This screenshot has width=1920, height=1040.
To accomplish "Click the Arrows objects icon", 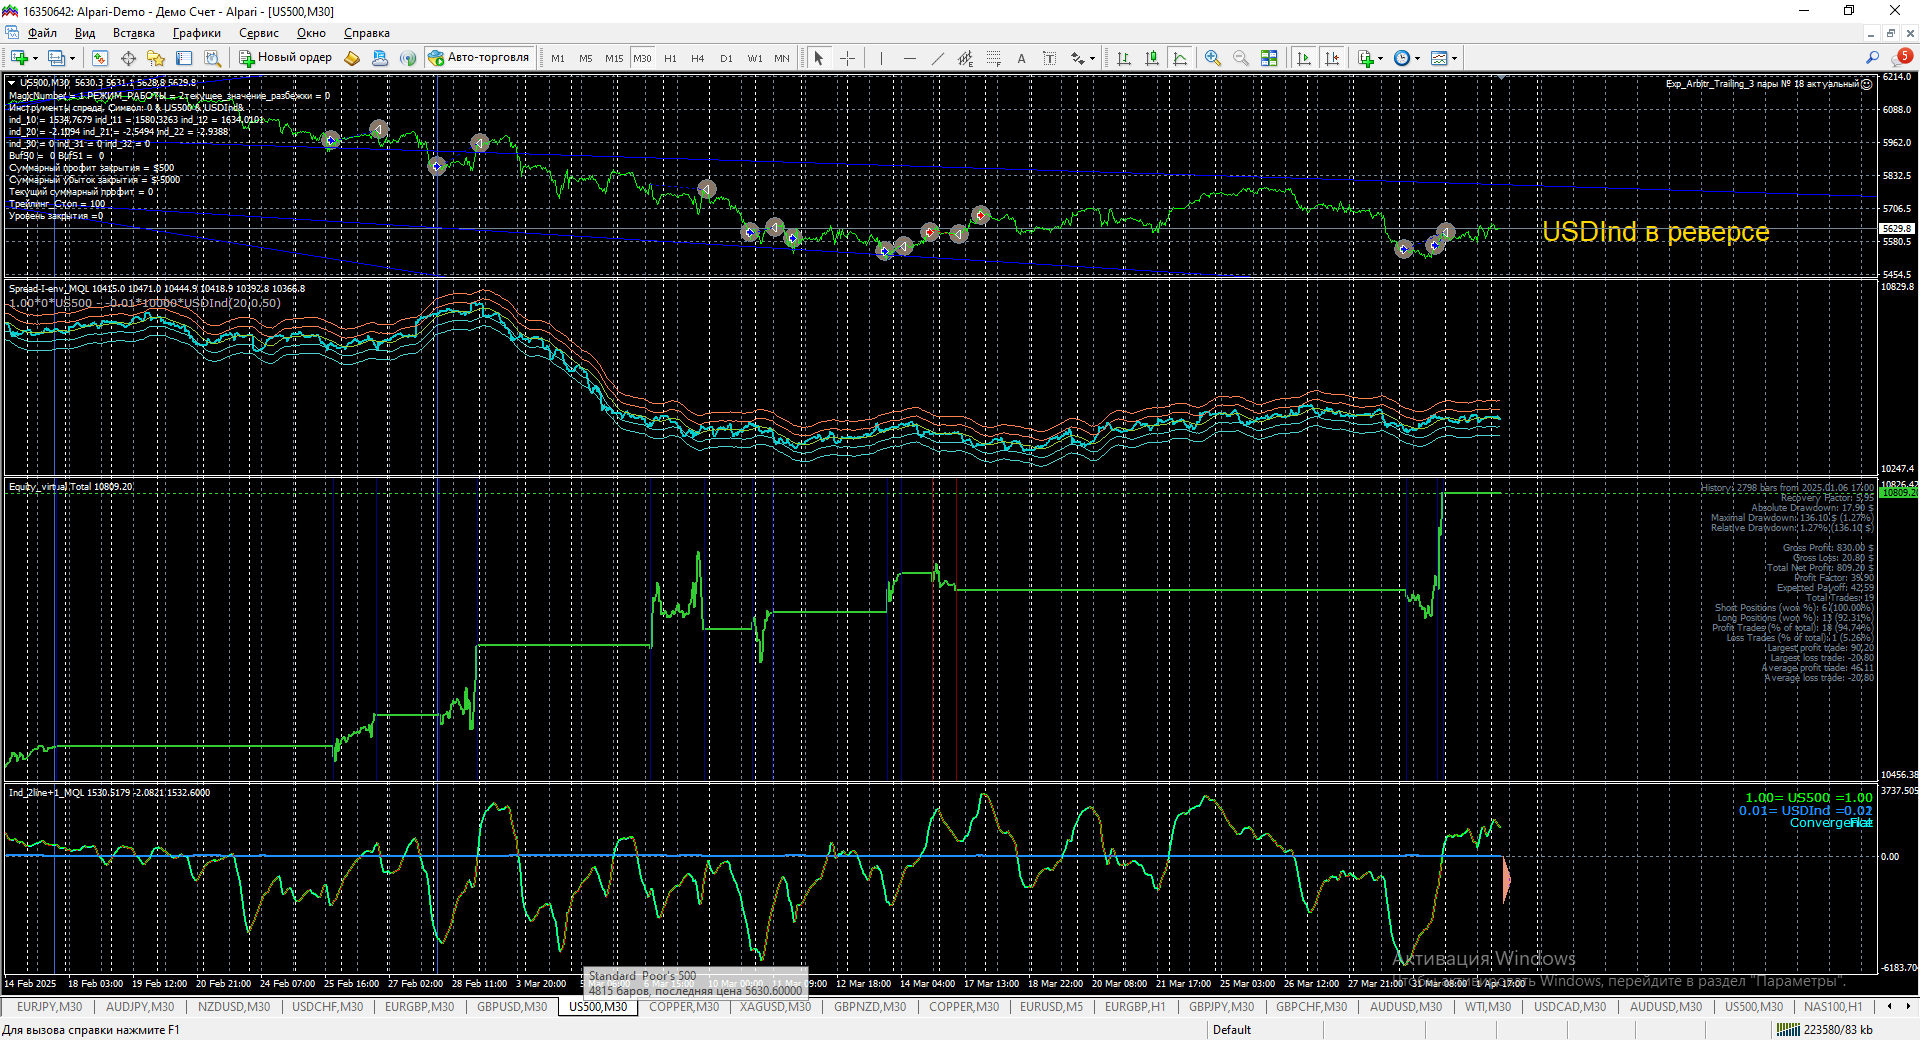I will pos(1077,58).
